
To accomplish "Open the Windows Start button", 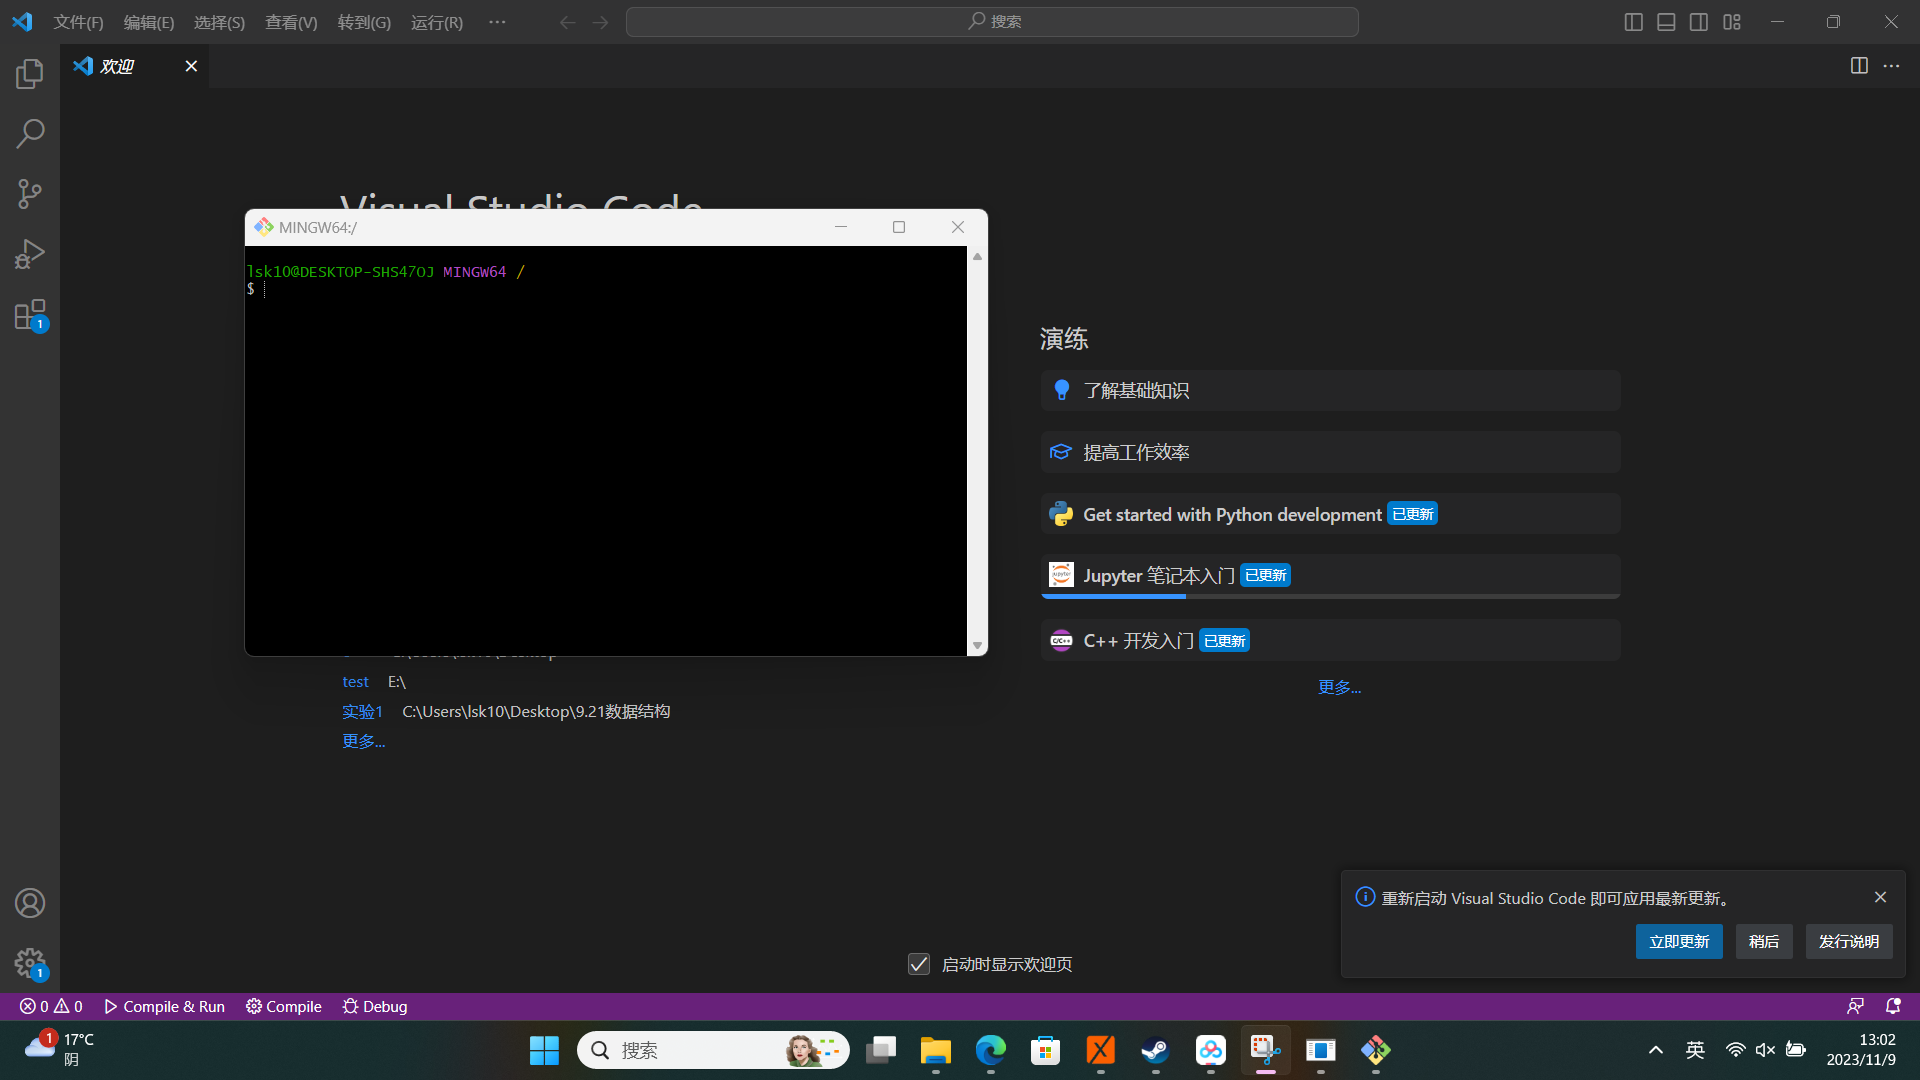I will pyautogui.click(x=544, y=1050).
